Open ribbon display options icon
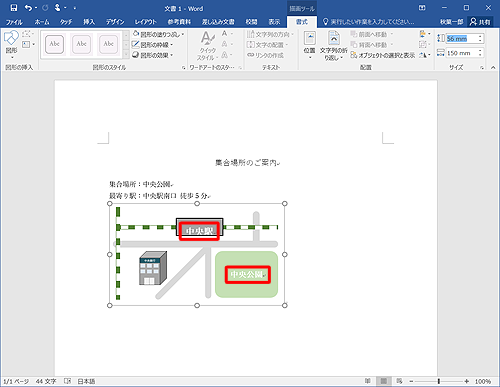Screen dimensions: 500x387 422,8
